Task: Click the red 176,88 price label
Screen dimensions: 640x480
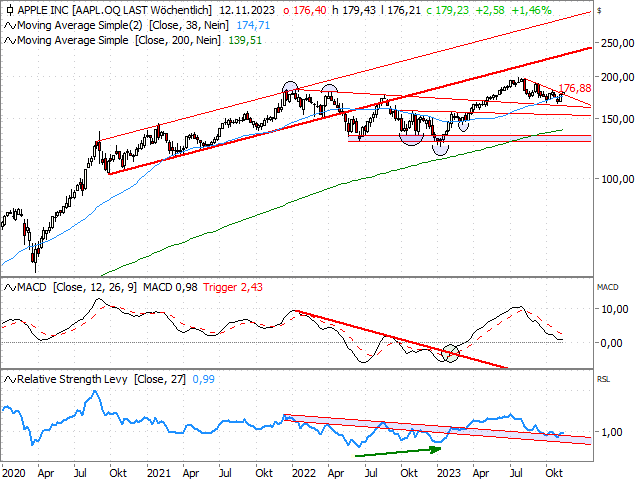Action: 574,90
